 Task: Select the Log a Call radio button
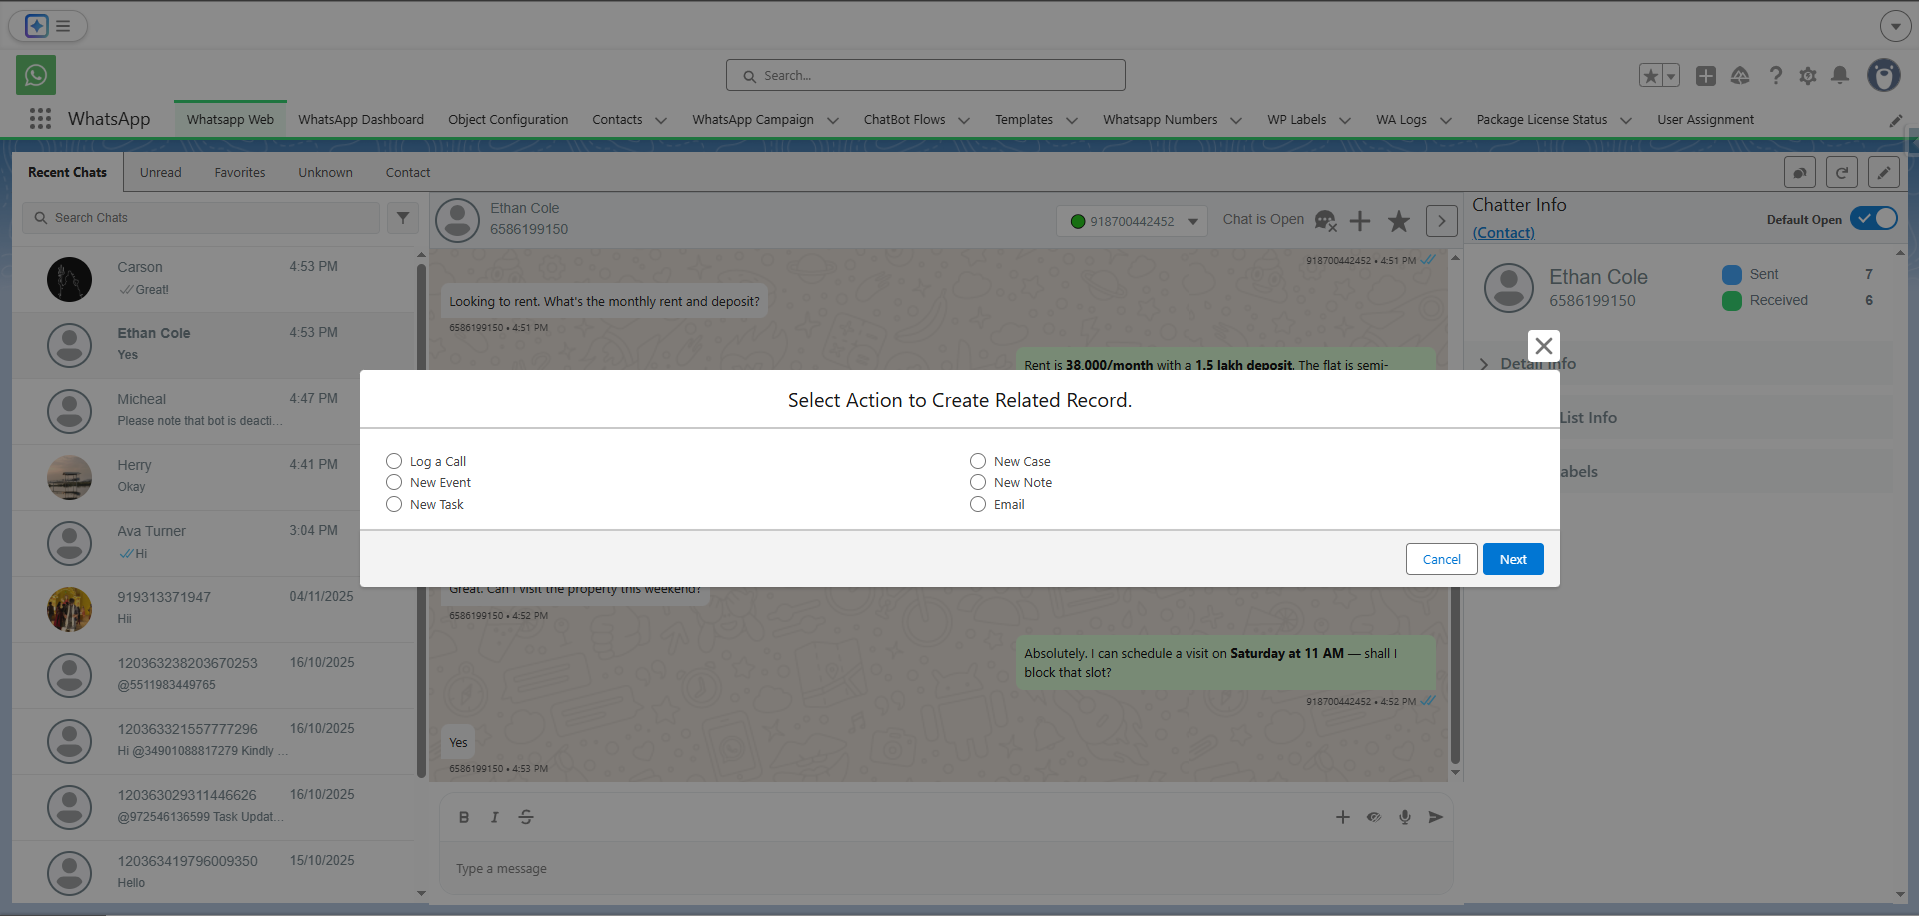(393, 461)
